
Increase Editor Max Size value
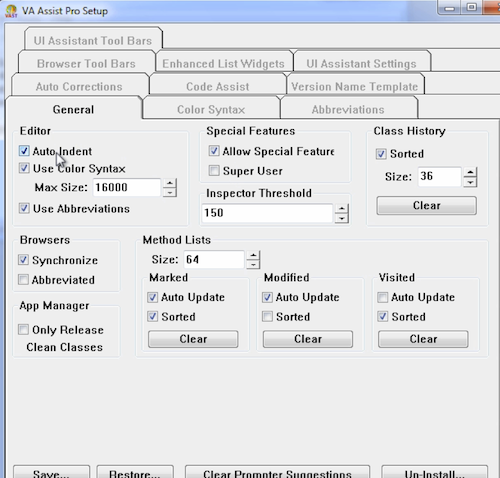170,183
